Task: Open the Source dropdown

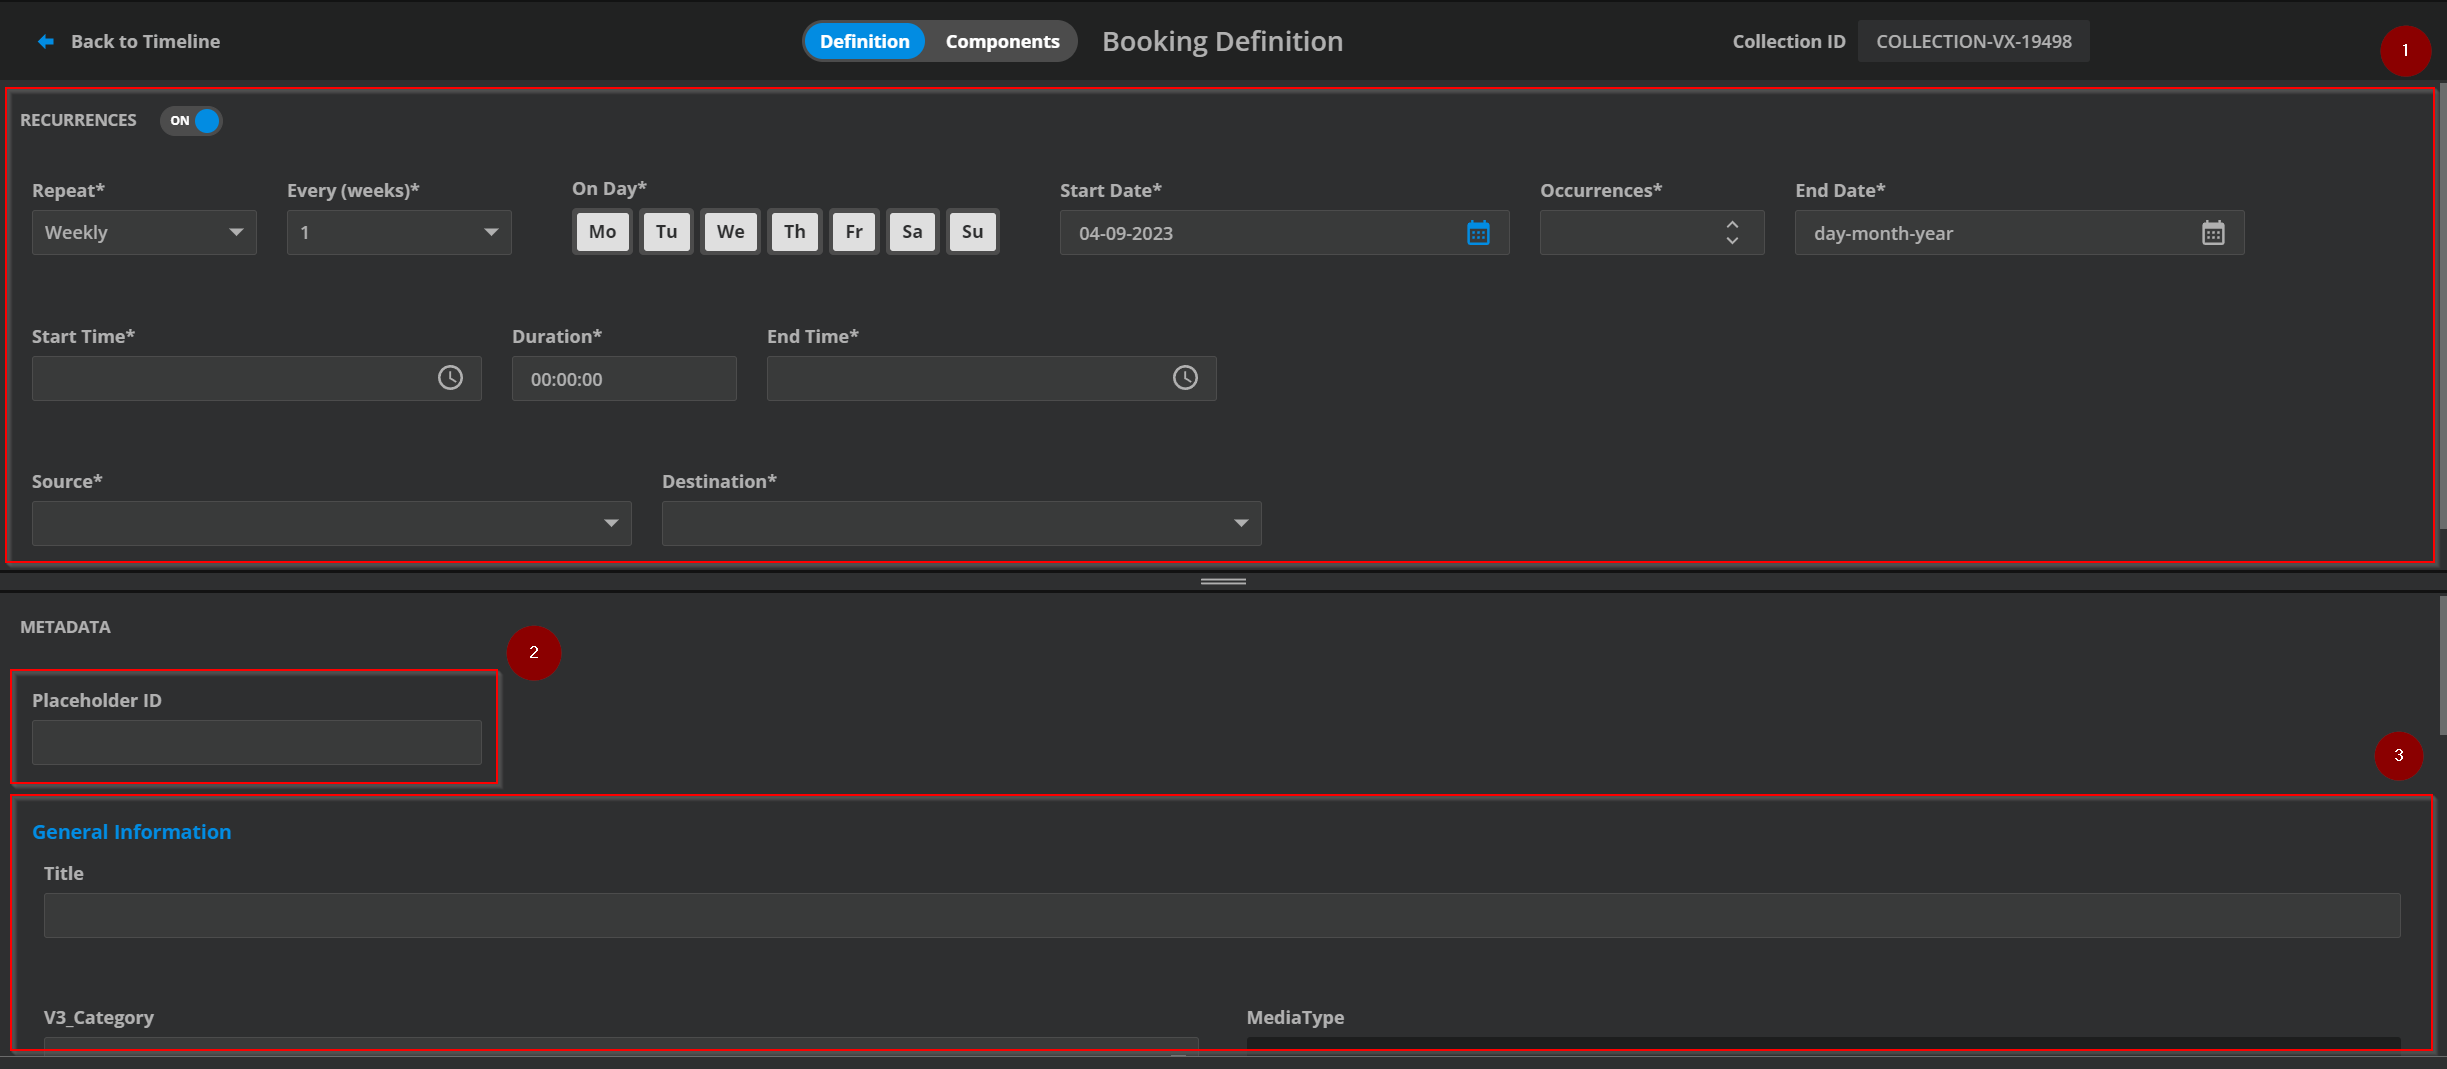Action: click(331, 523)
